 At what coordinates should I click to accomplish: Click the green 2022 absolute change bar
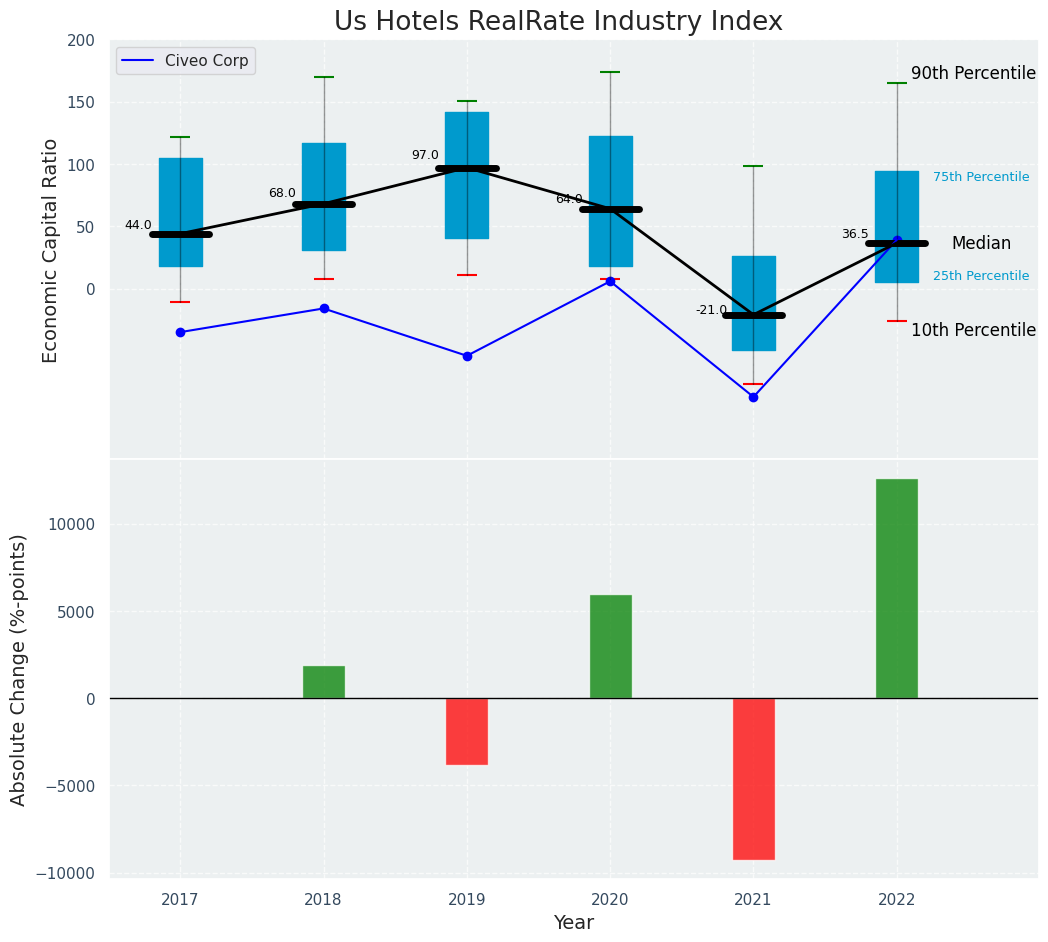point(896,588)
